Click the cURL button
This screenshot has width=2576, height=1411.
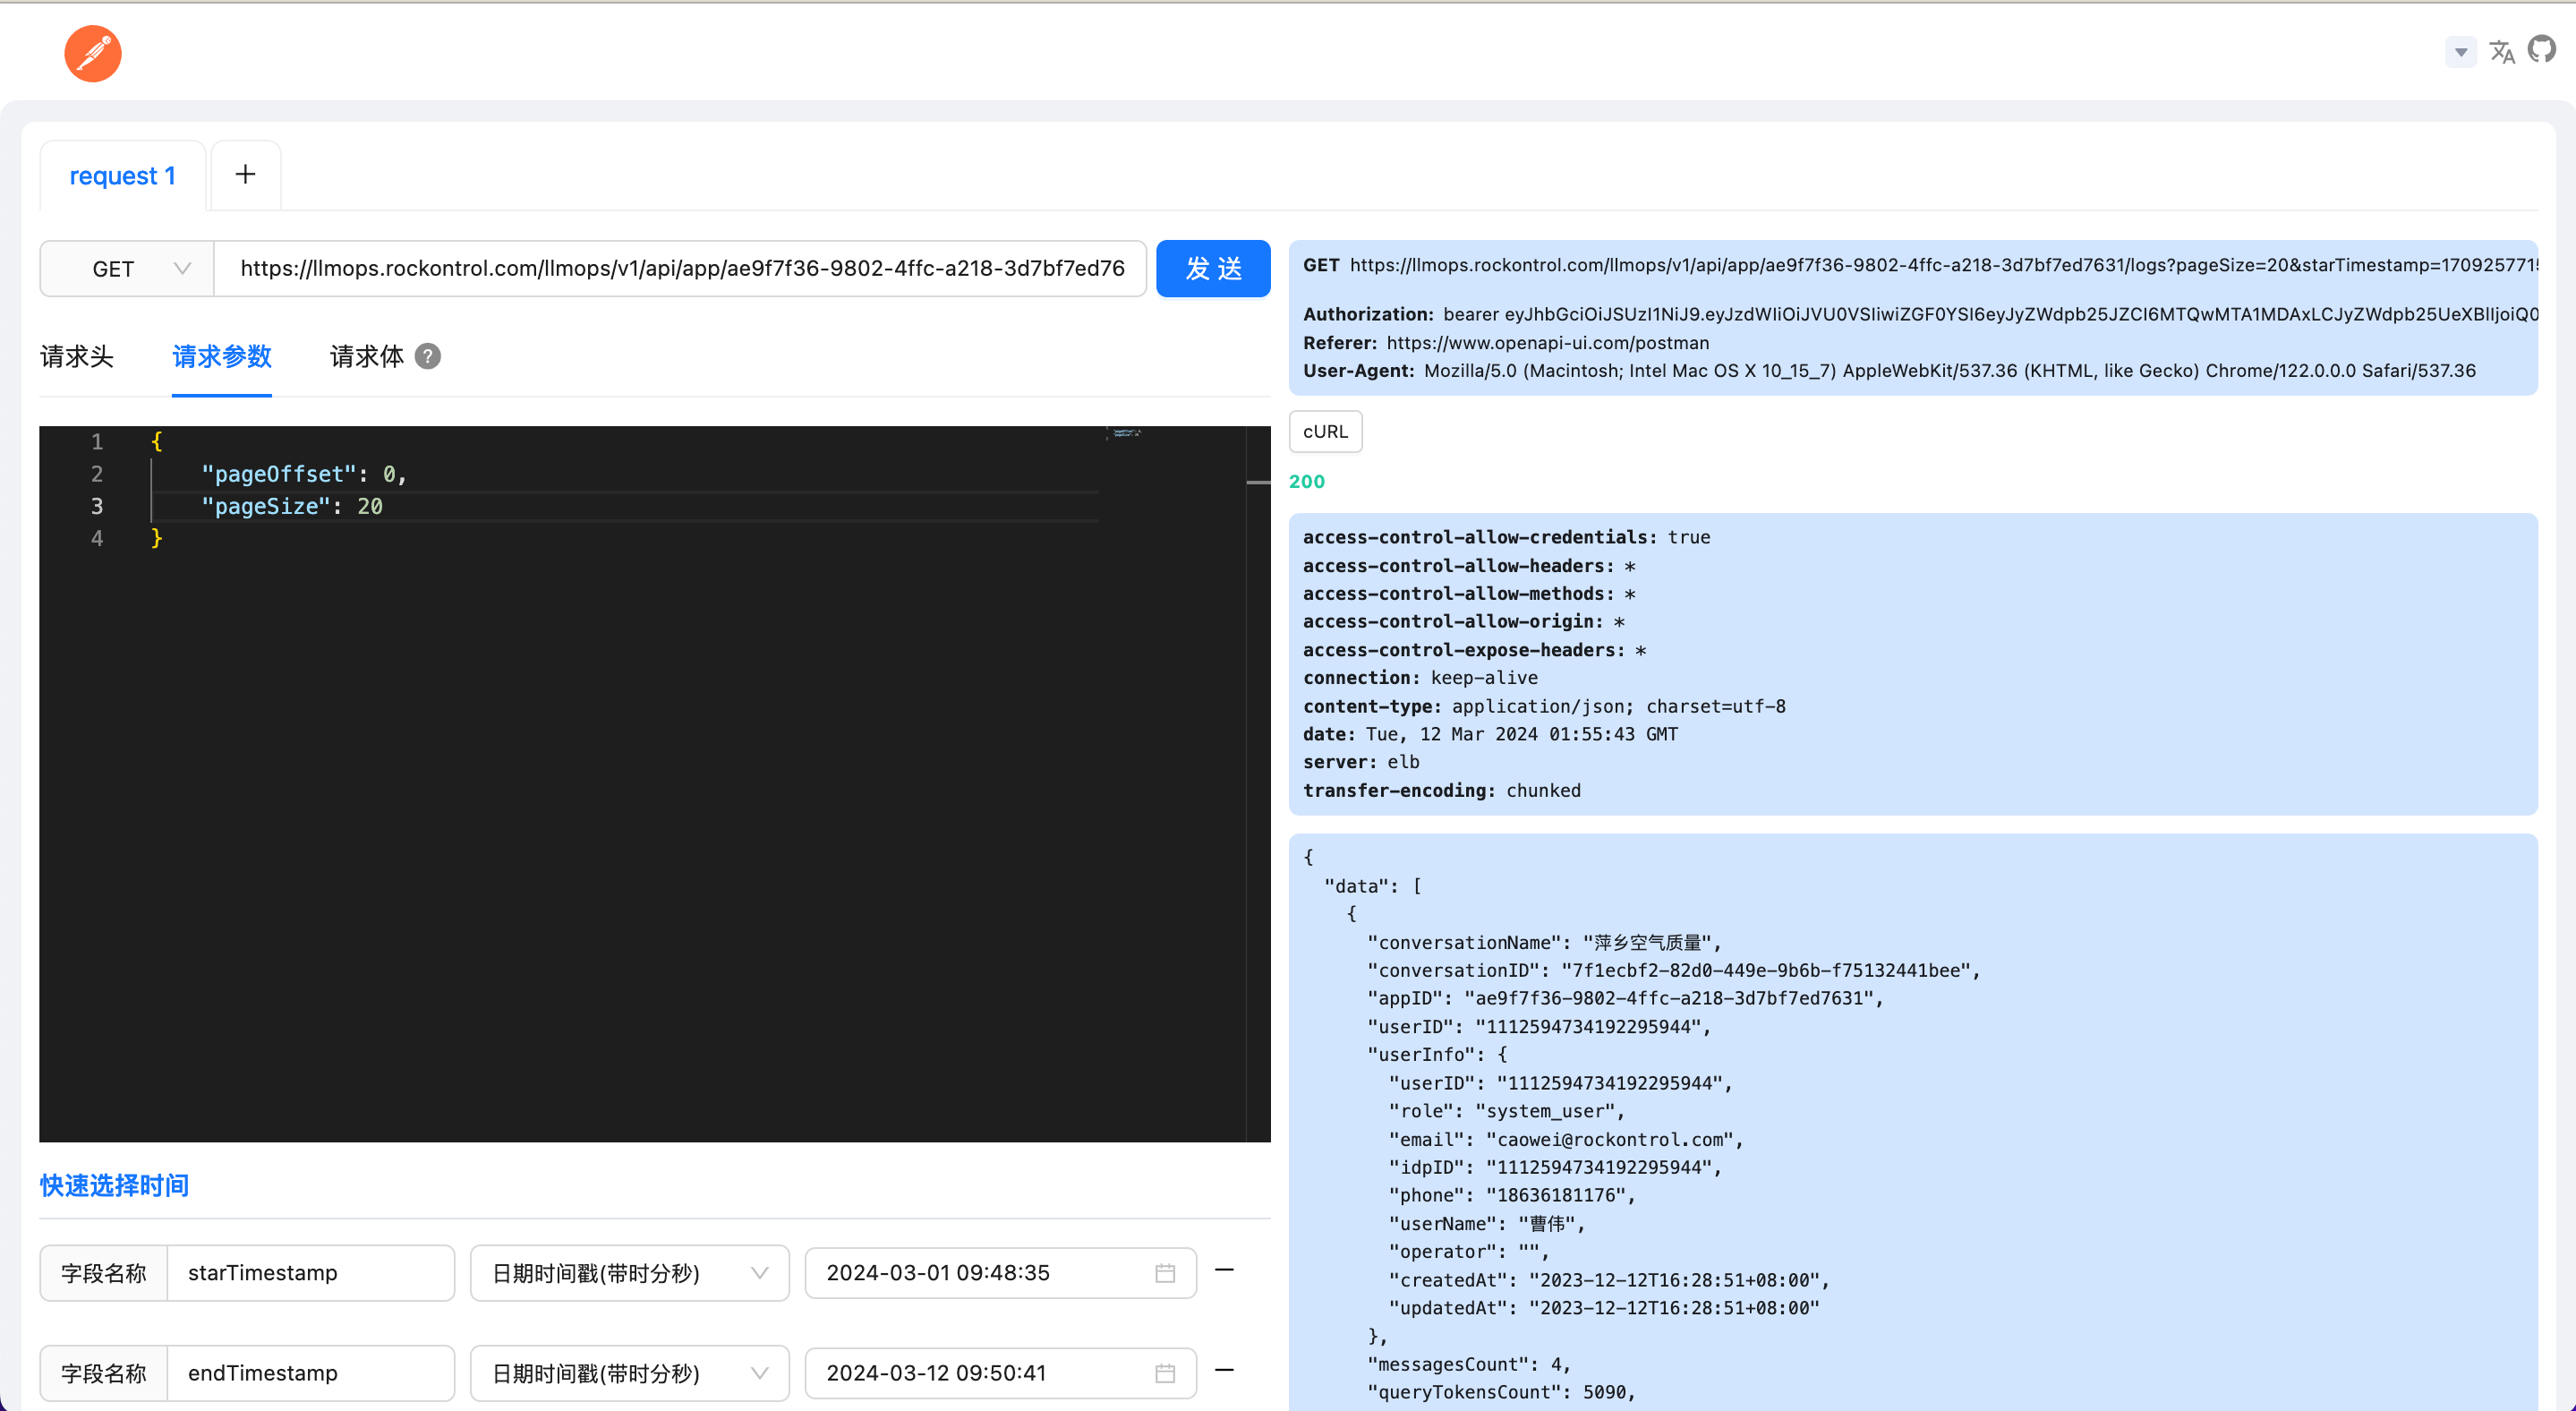pyautogui.click(x=1325, y=432)
